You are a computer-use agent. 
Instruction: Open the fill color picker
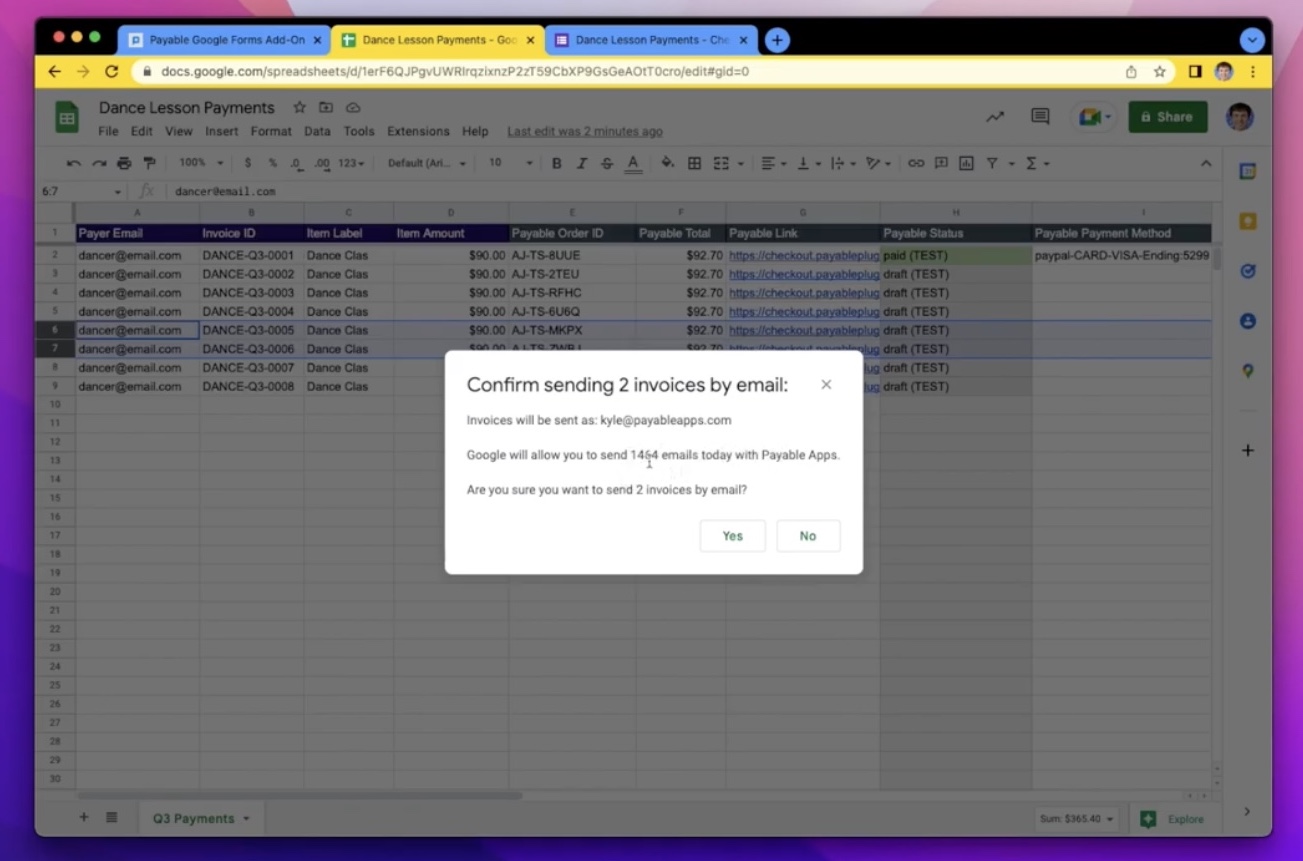point(665,163)
